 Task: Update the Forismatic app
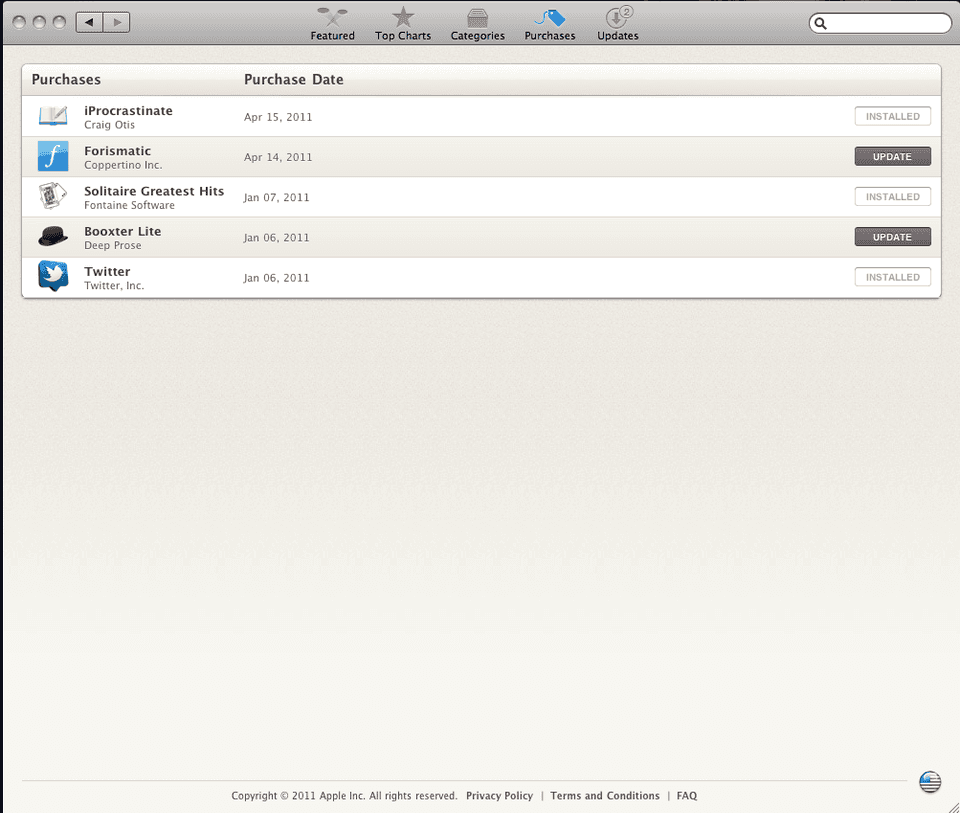[893, 157]
